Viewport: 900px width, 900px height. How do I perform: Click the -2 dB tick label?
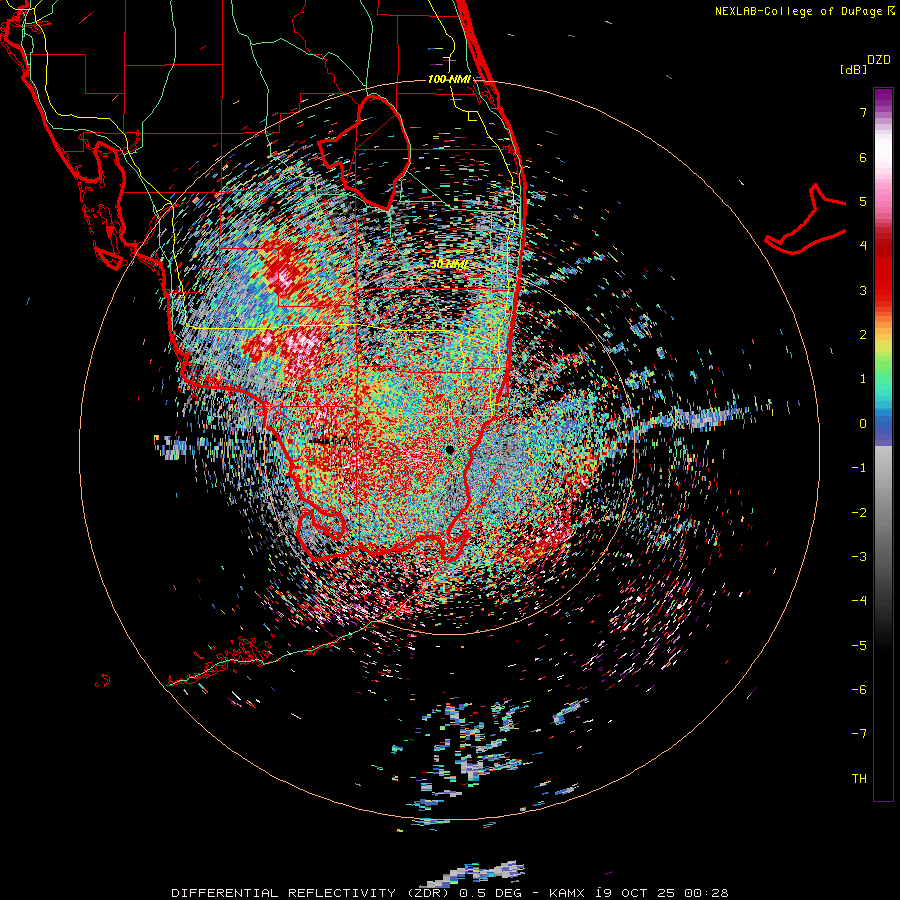click(859, 513)
